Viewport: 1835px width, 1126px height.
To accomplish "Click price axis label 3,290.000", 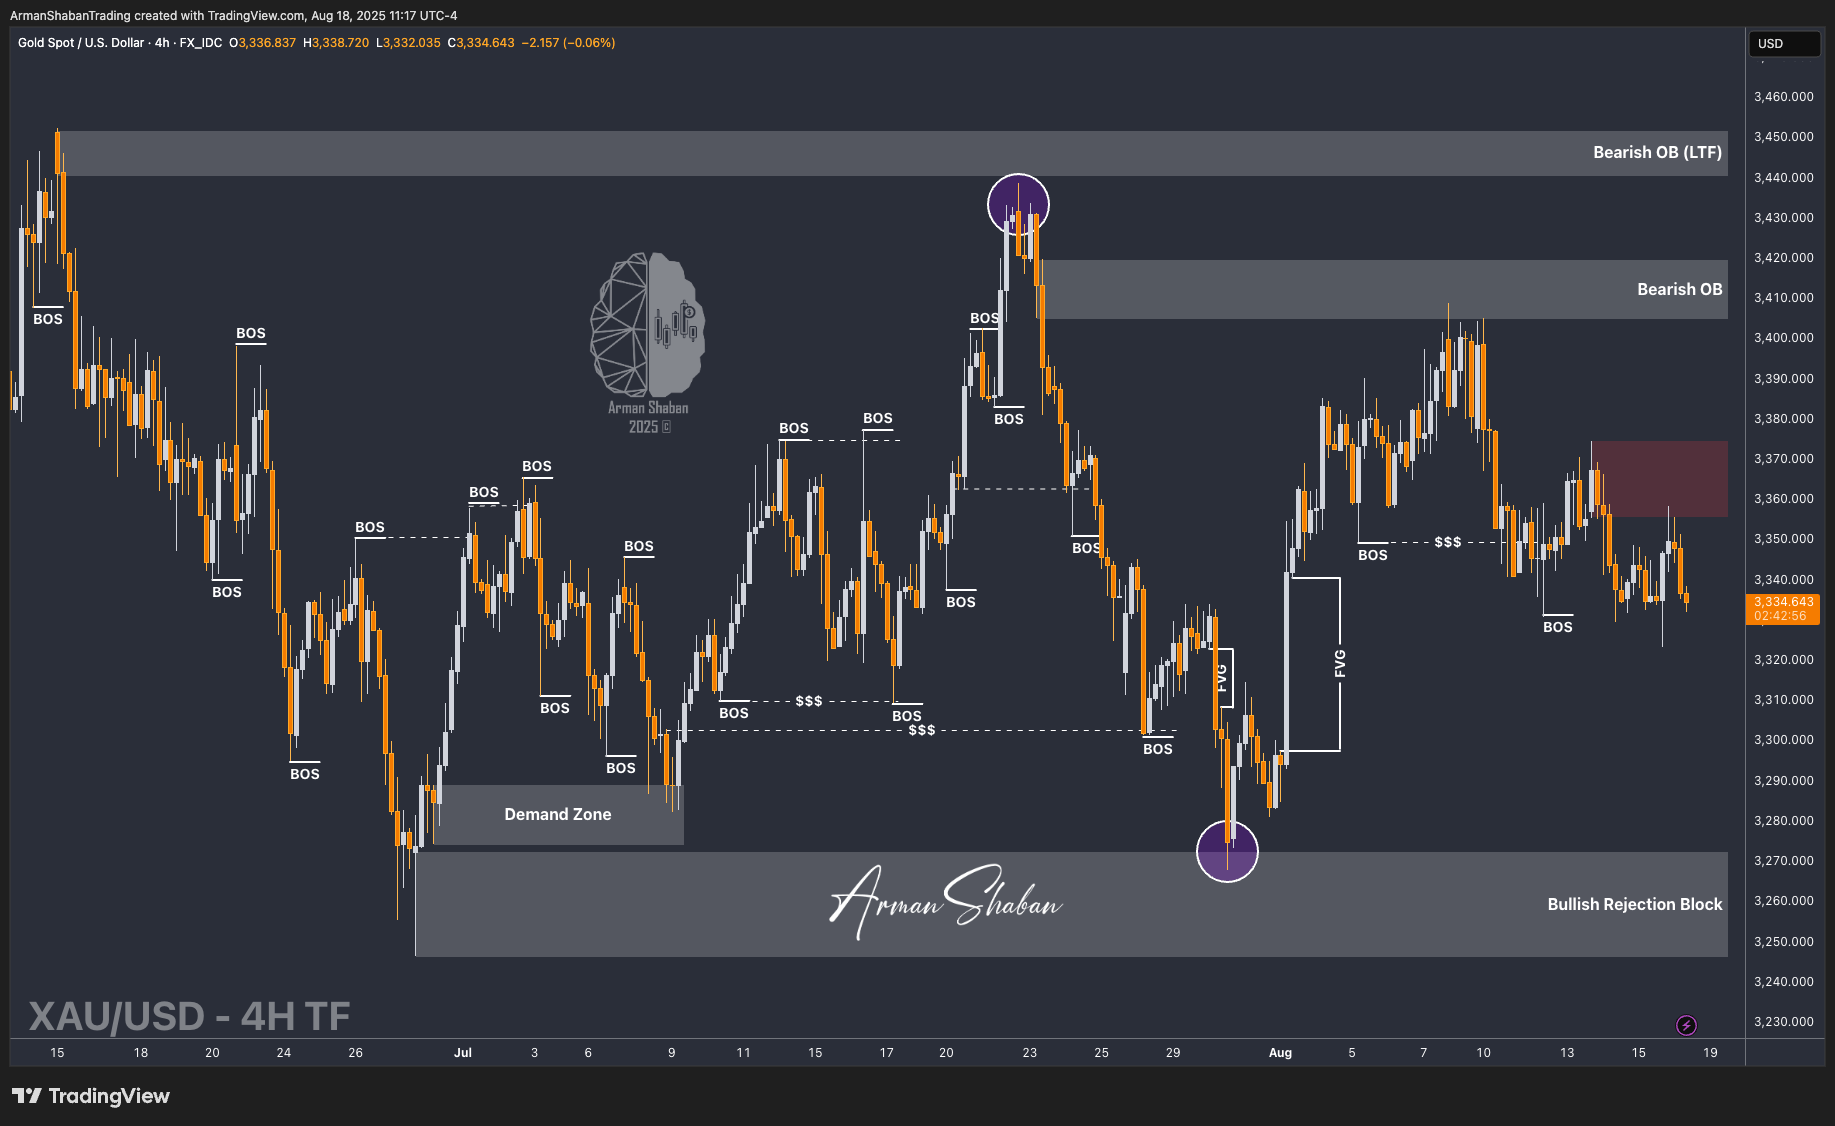I will point(1783,781).
